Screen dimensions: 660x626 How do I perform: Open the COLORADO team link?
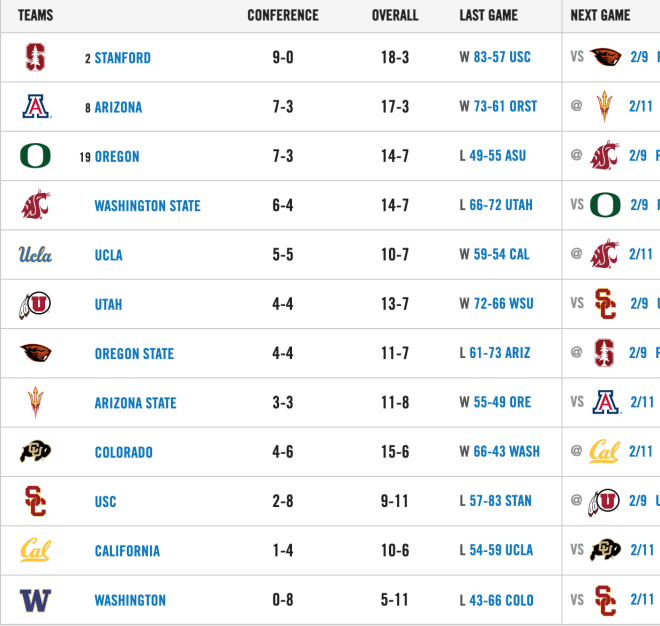[x=123, y=452]
